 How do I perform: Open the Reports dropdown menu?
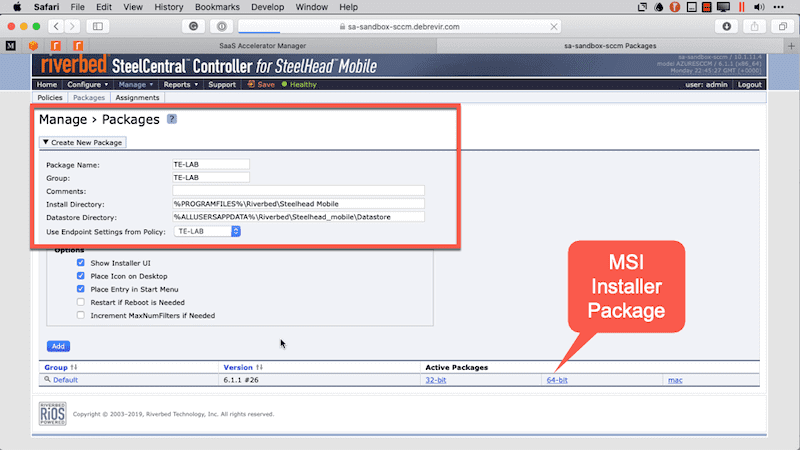181,85
